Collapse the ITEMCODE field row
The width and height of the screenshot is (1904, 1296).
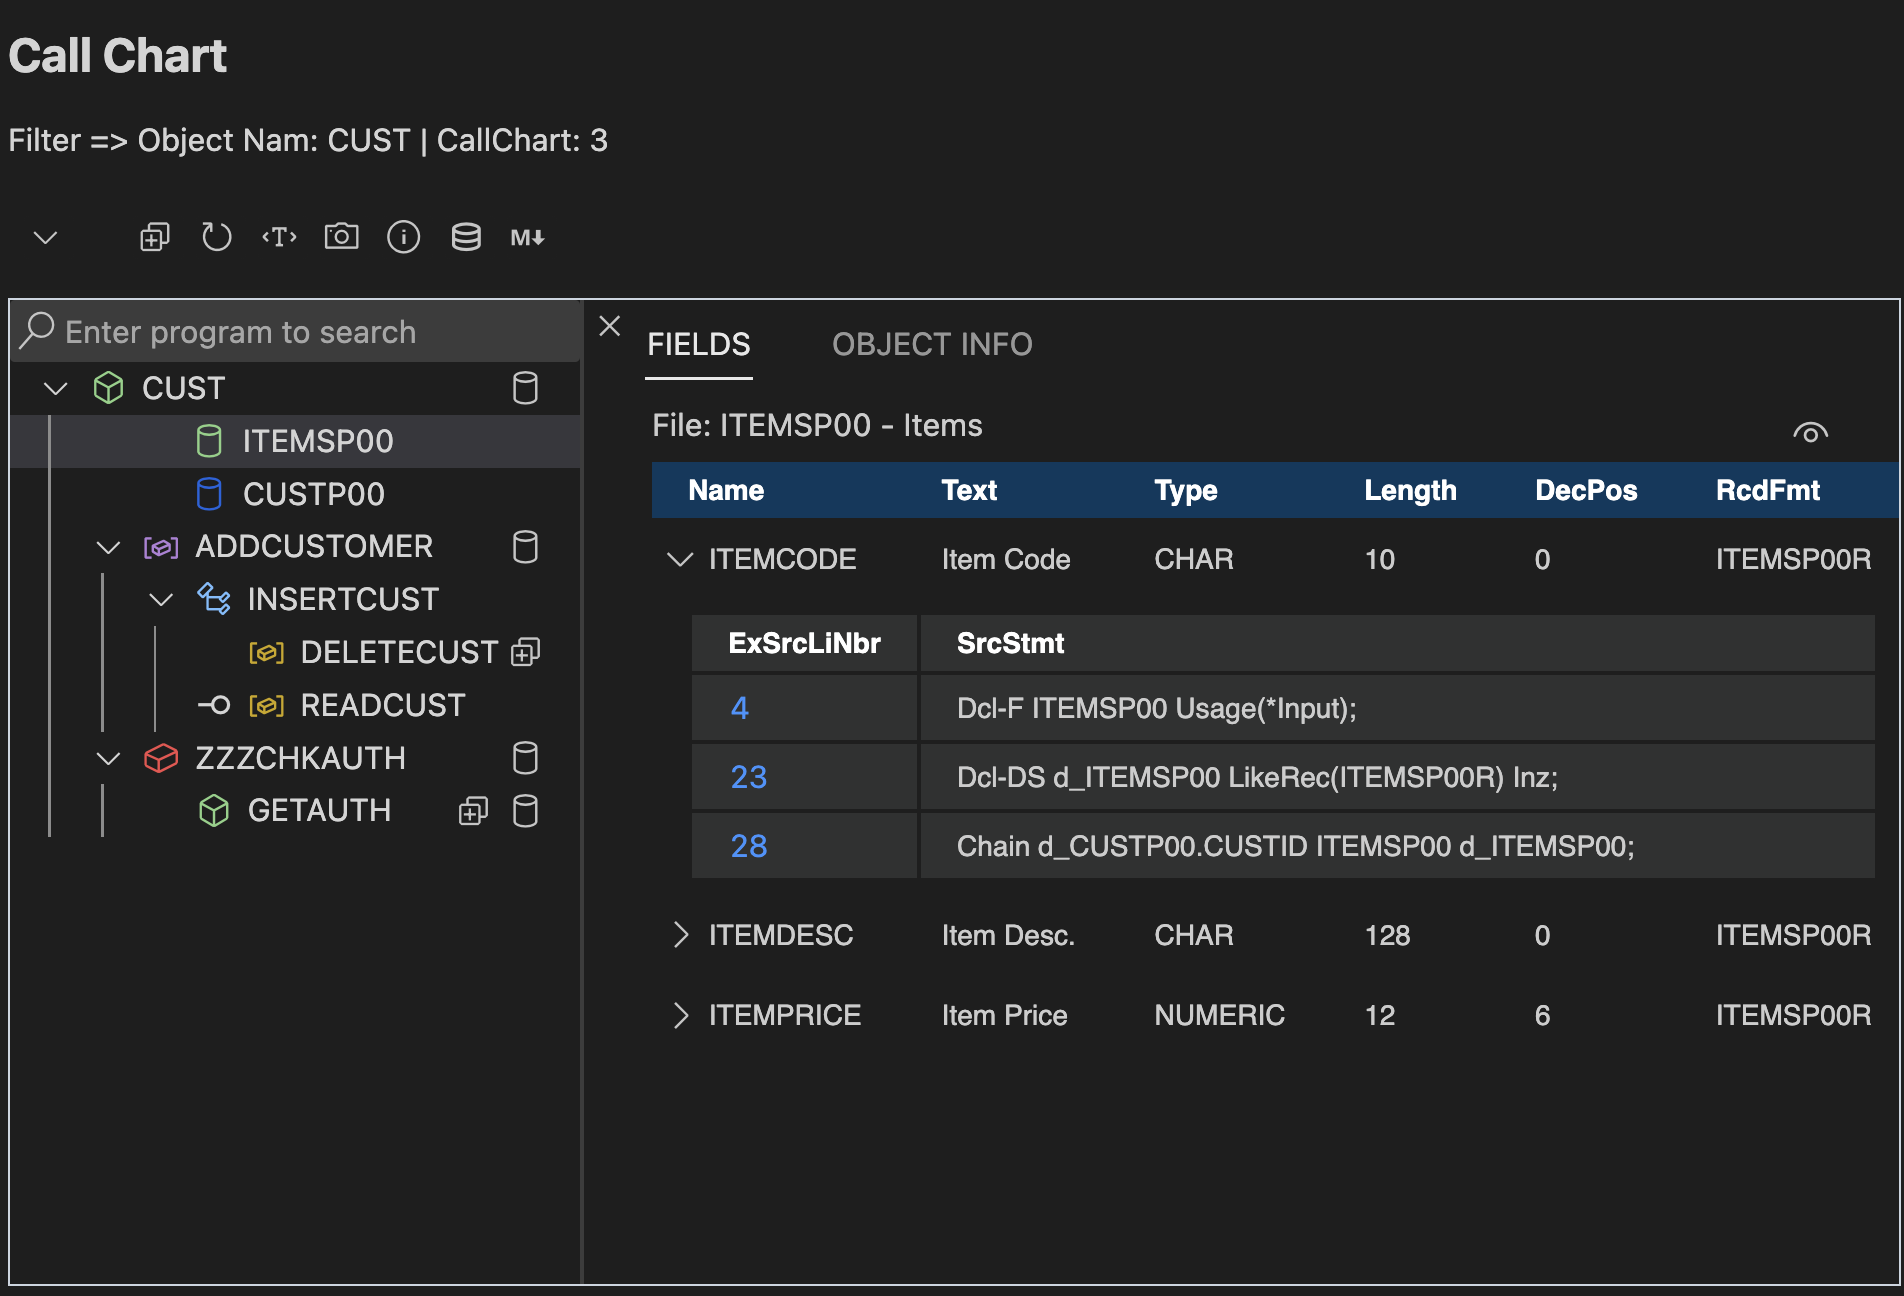coord(680,559)
